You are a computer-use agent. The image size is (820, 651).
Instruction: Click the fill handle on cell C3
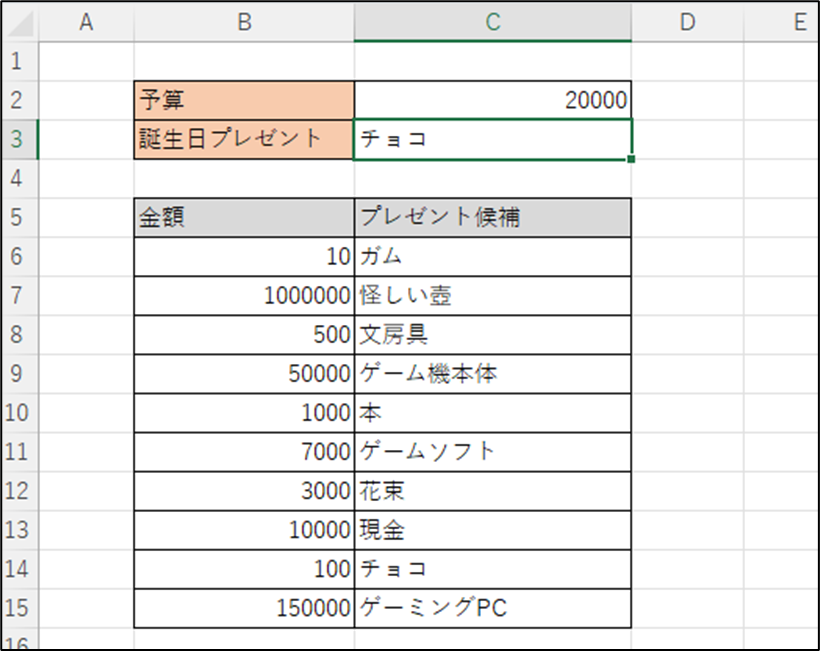(631, 159)
